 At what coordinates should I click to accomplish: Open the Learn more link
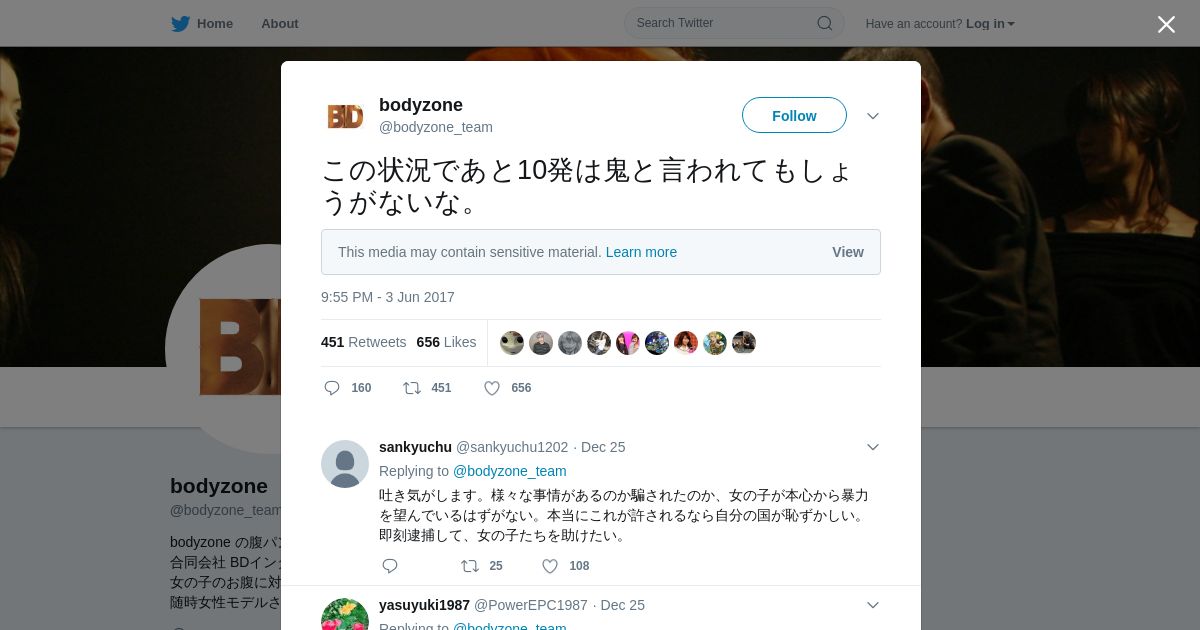(641, 252)
